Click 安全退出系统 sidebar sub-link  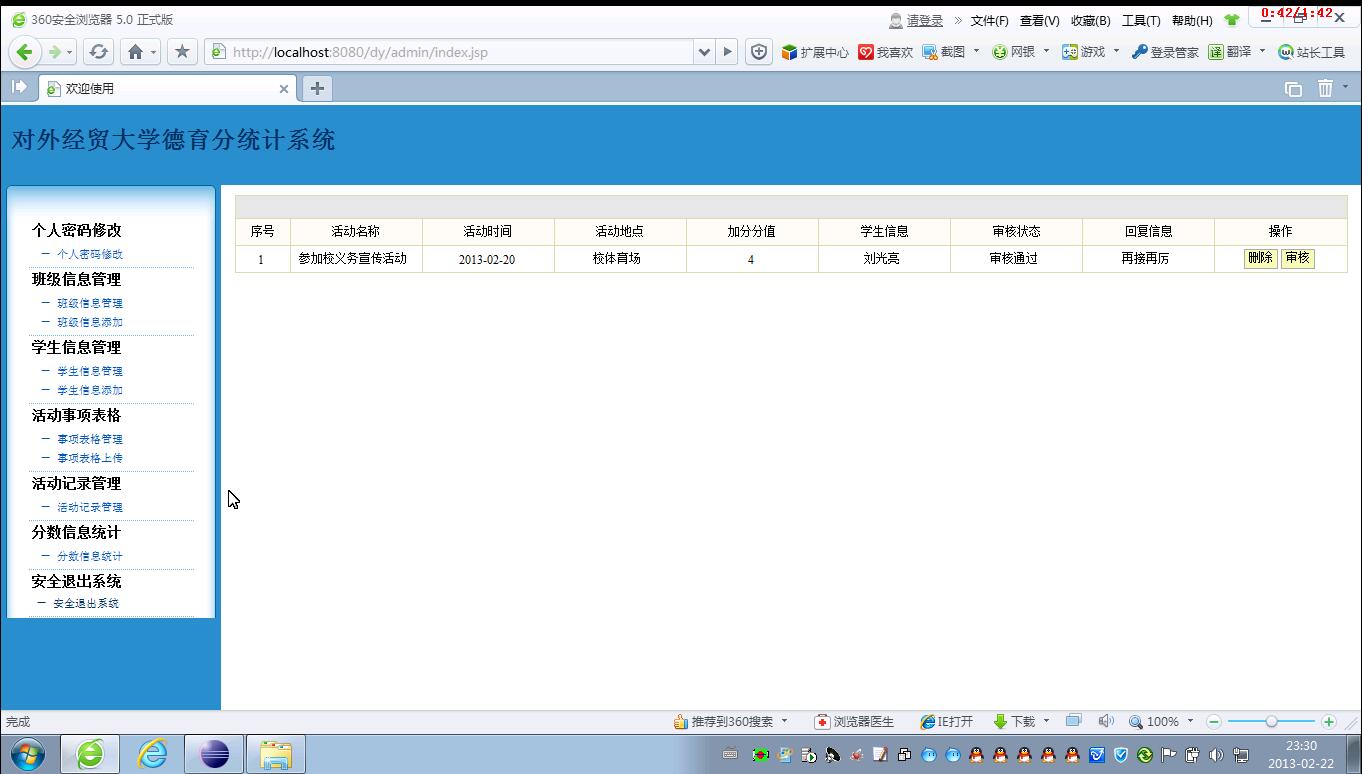(86, 603)
